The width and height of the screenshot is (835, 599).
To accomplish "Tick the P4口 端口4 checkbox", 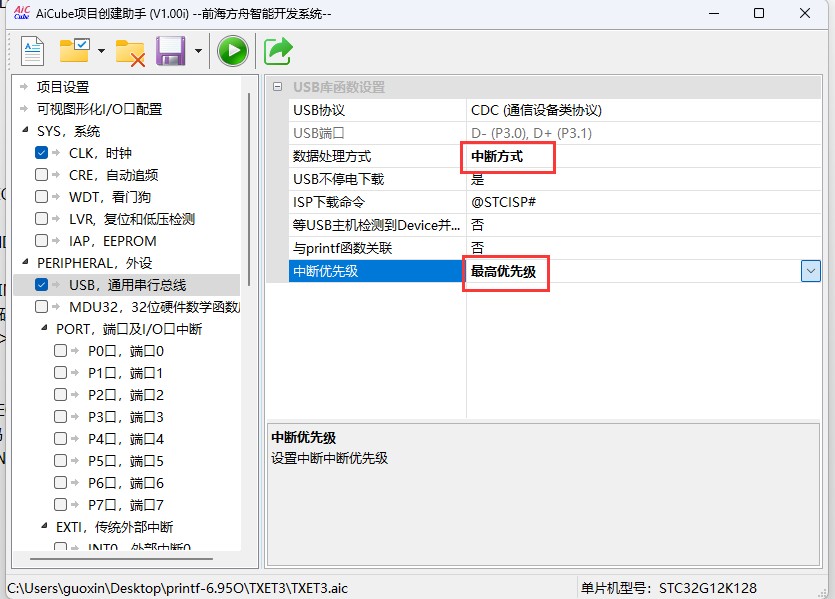I will coord(60,439).
